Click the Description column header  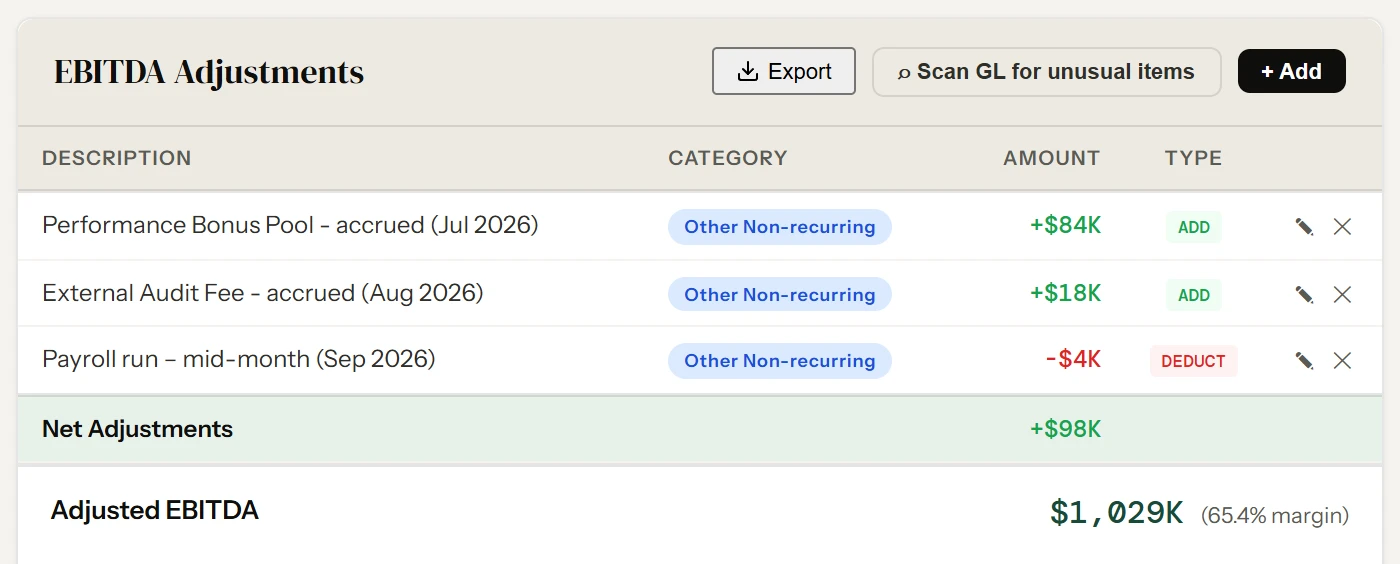point(116,158)
